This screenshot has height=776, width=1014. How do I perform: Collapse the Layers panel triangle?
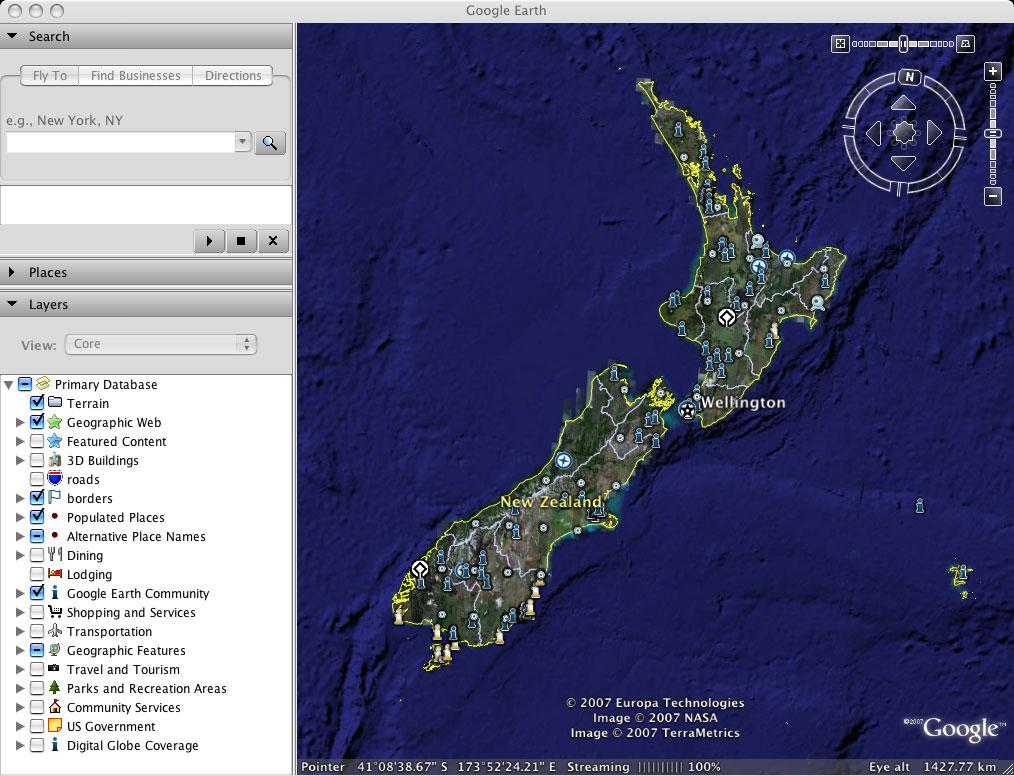click(12, 304)
